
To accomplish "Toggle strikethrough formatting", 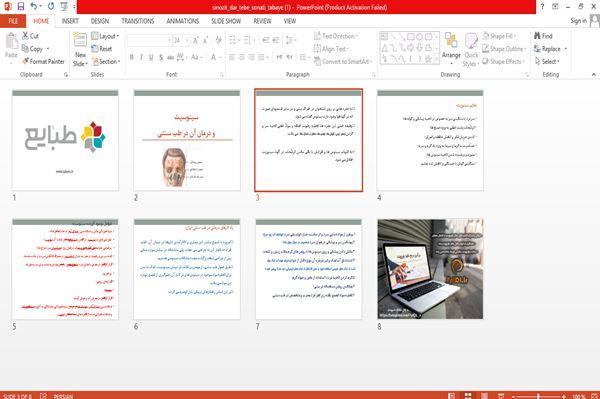I will (x=170, y=57).
